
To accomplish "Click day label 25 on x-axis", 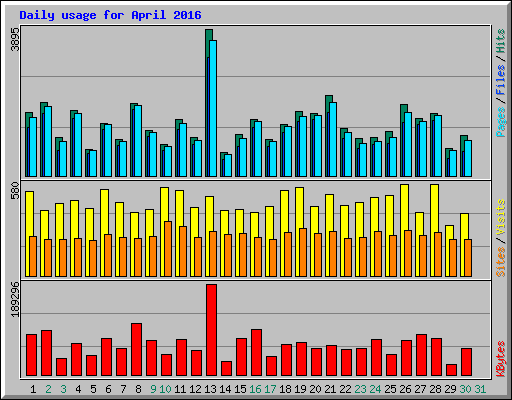I will pyautogui.click(x=390, y=389).
